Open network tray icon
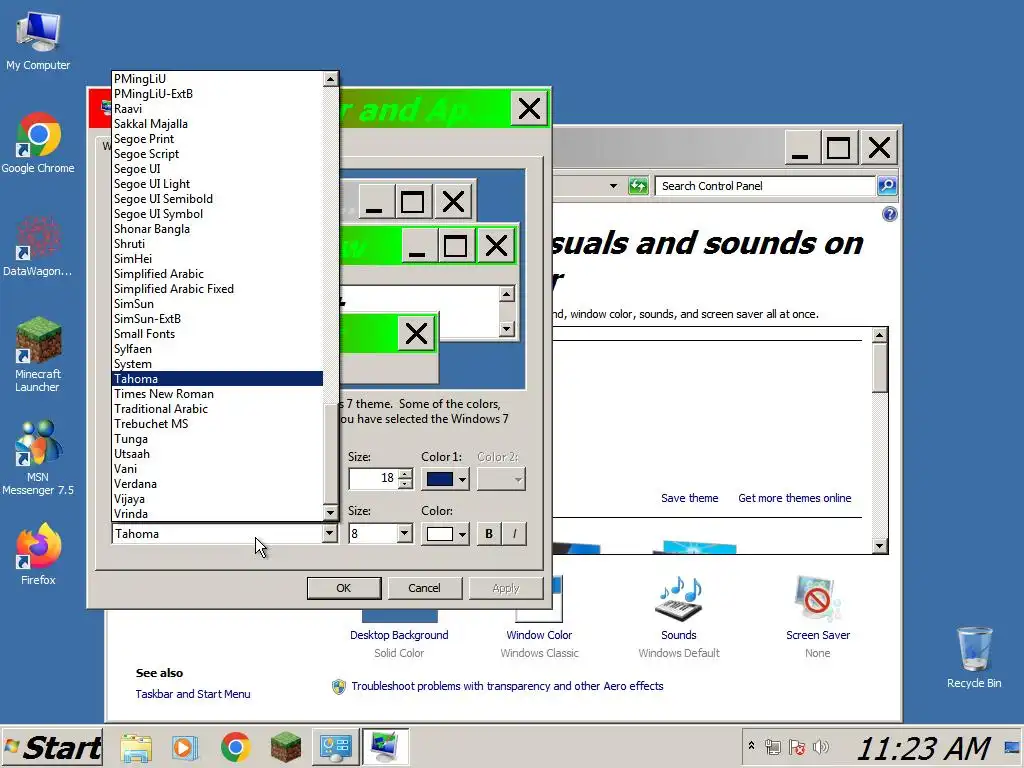This screenshot has width=1024, height=768. click(x=773, y=746)
